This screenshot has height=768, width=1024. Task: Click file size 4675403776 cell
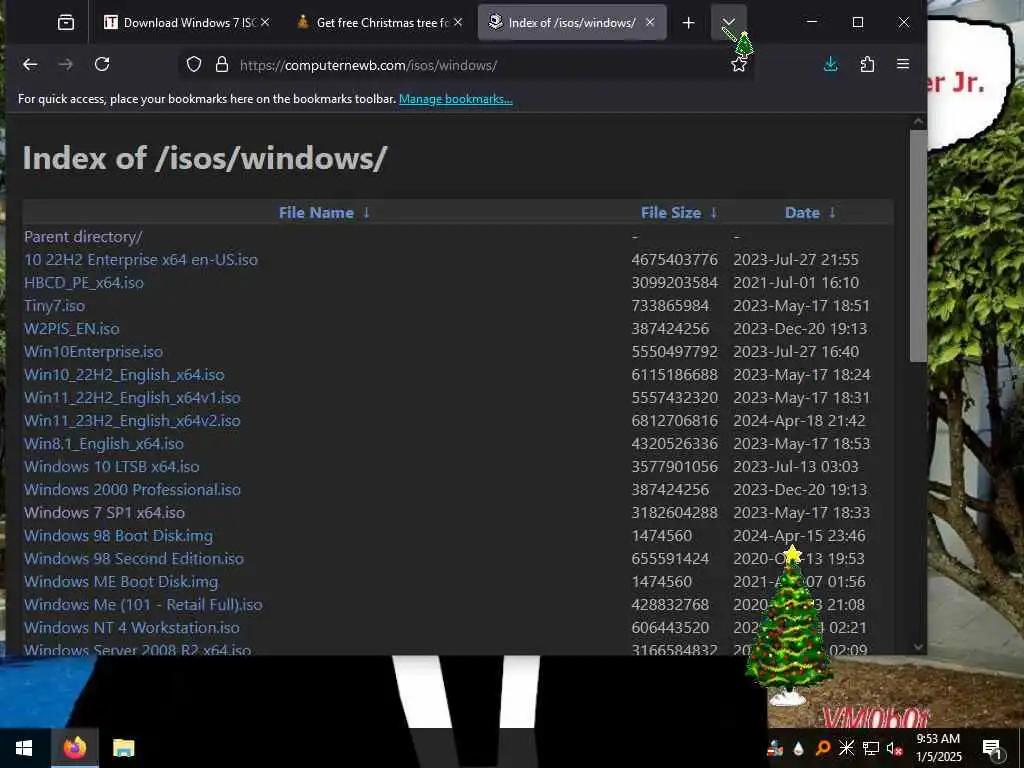675,259
